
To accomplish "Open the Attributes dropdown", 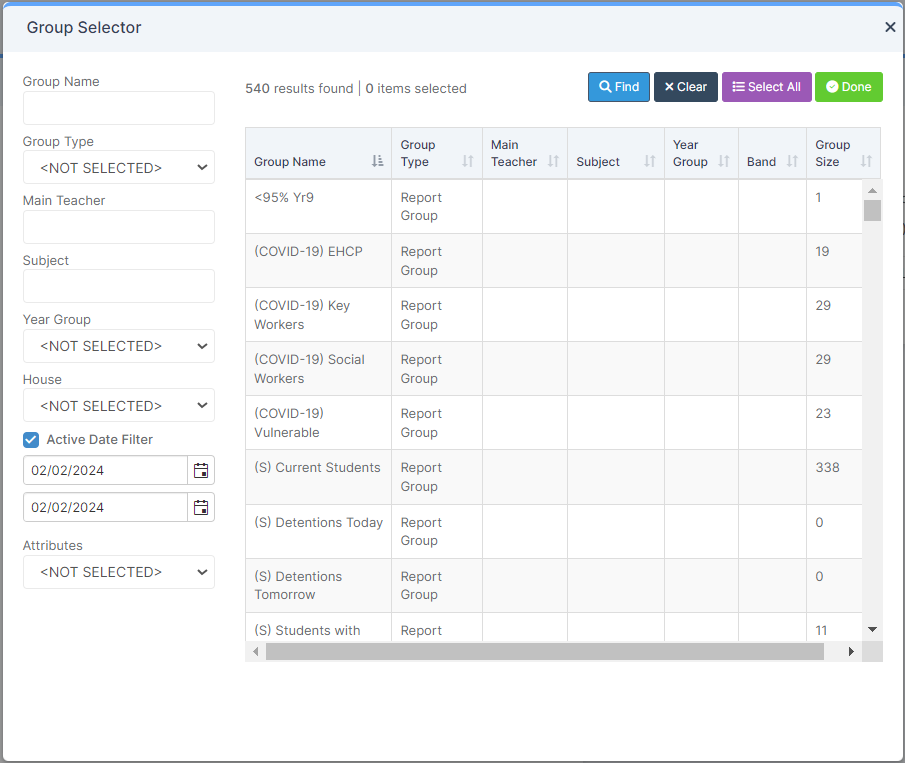I will [119, 572].
